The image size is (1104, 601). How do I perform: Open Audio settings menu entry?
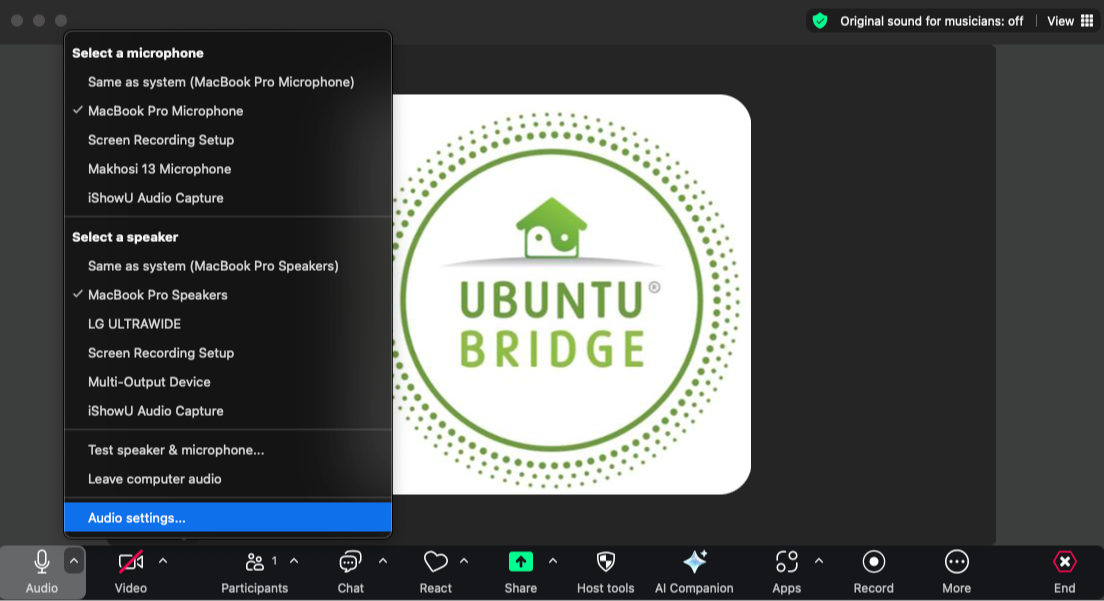click(228, 518)
